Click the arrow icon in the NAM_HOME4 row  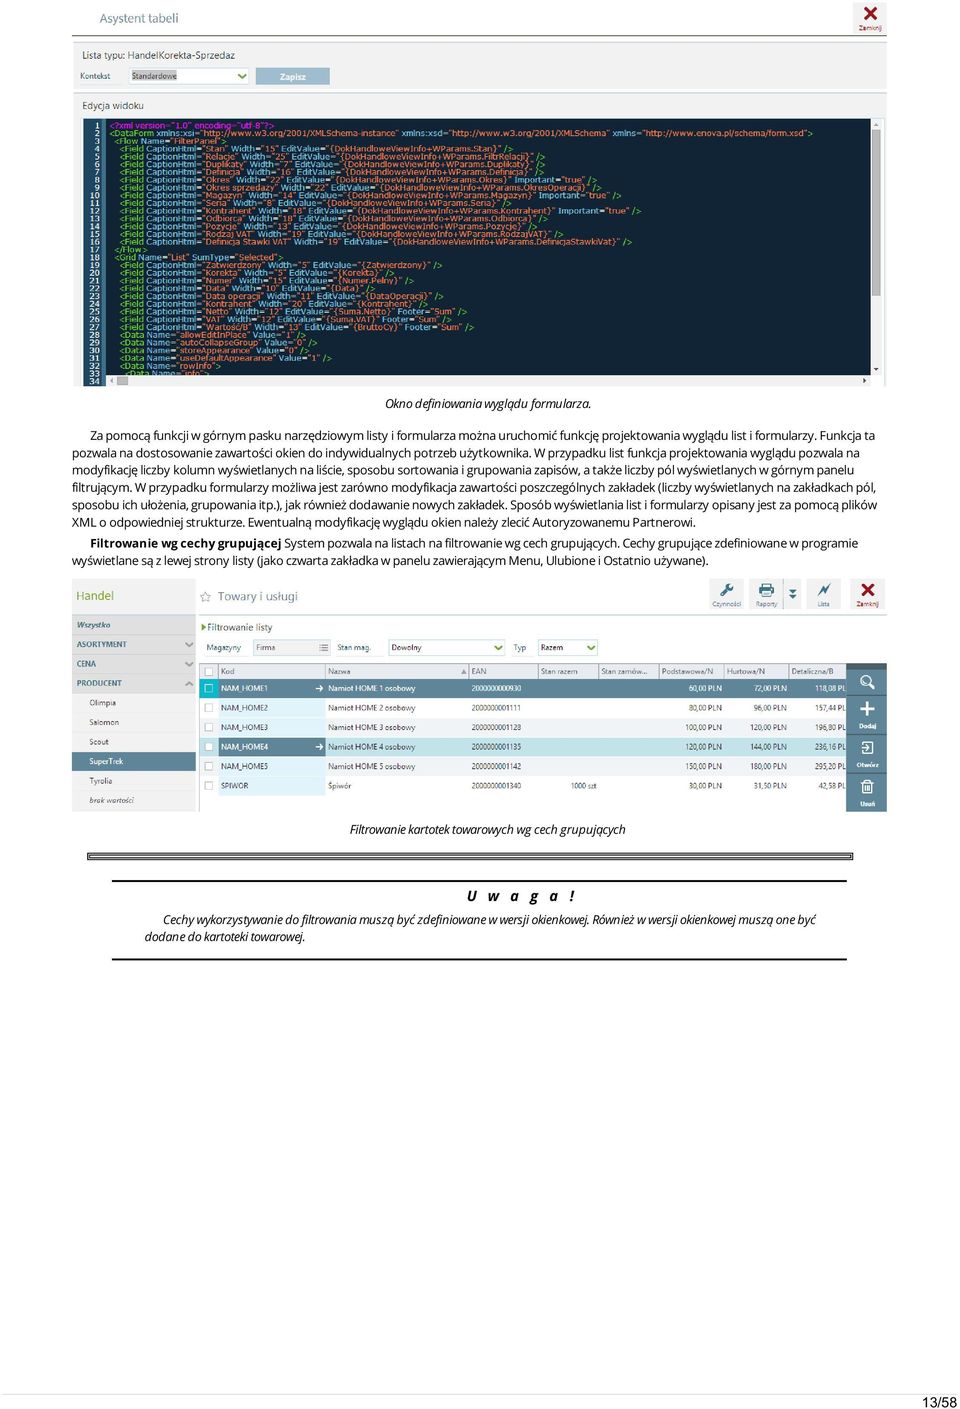319,747
